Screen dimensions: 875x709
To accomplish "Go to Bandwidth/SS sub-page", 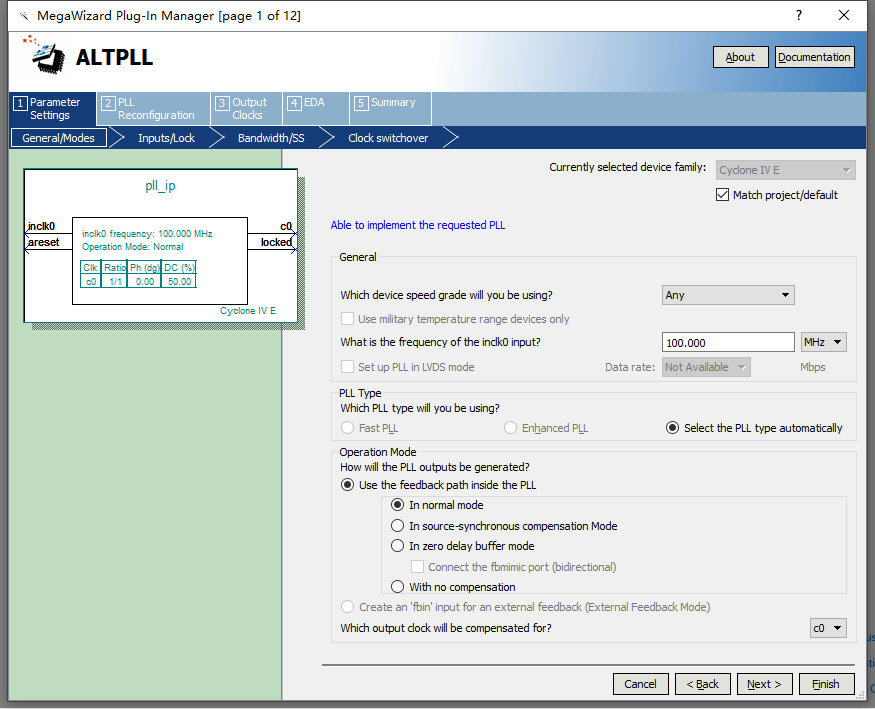I will [271, 138].
